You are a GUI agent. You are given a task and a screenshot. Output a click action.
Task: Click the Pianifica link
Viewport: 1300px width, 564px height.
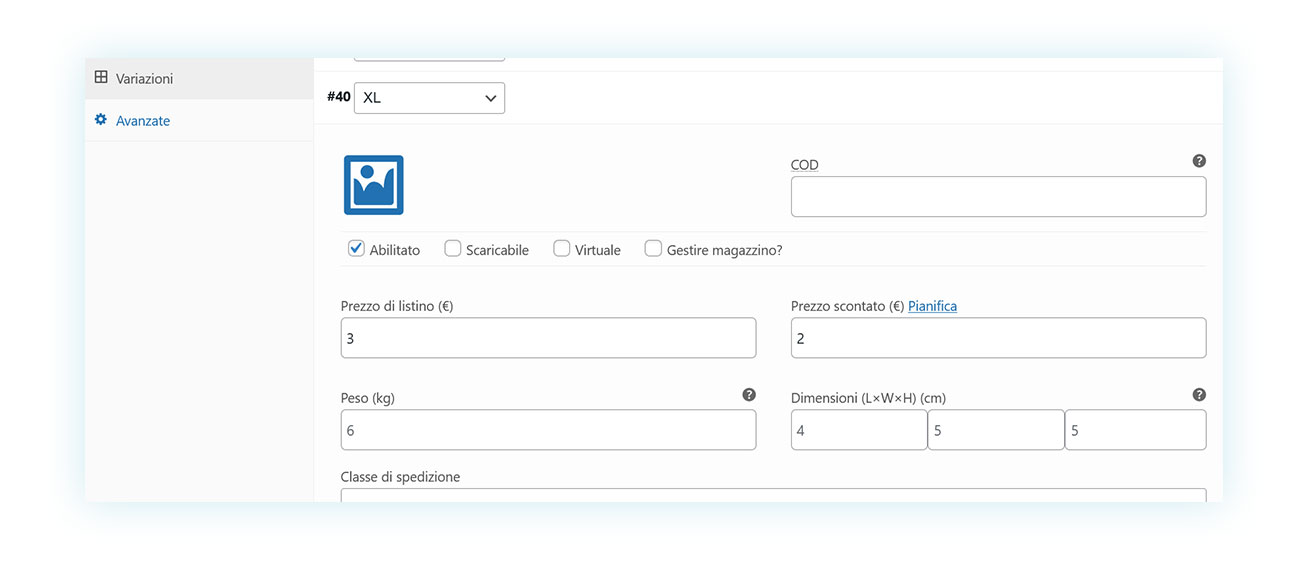[932, 306]
